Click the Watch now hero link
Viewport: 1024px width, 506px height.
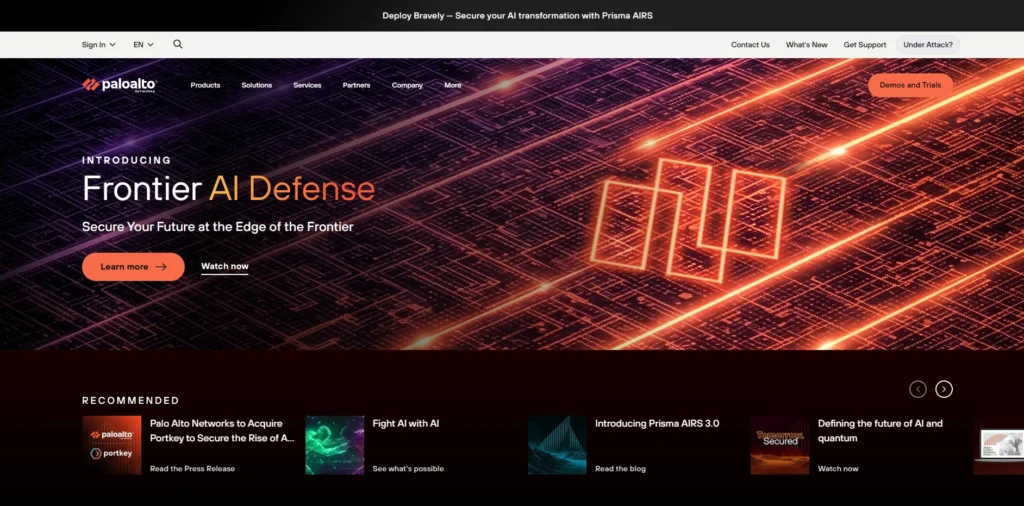pyautogui.click(x=225, y=266)
